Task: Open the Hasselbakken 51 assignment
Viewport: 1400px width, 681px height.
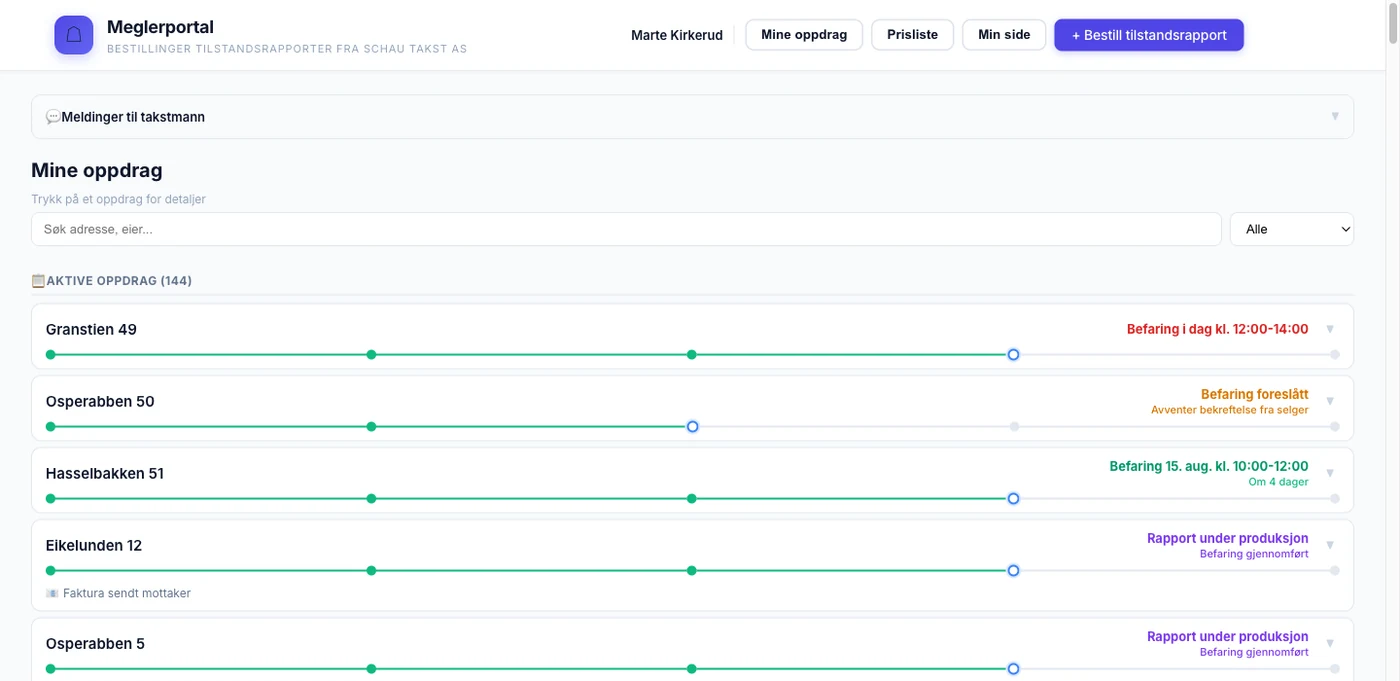Action: [x=692, y=480]
